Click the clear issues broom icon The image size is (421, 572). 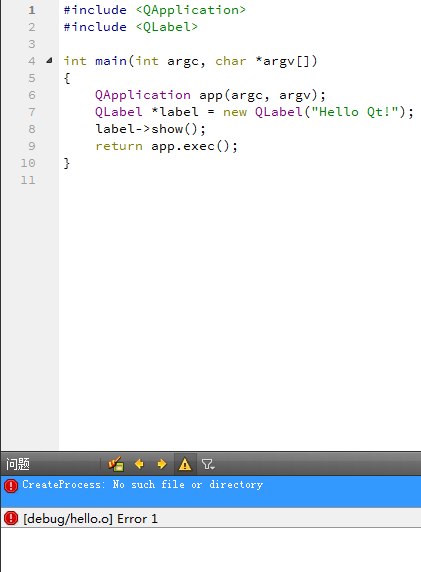click(116, 464)
